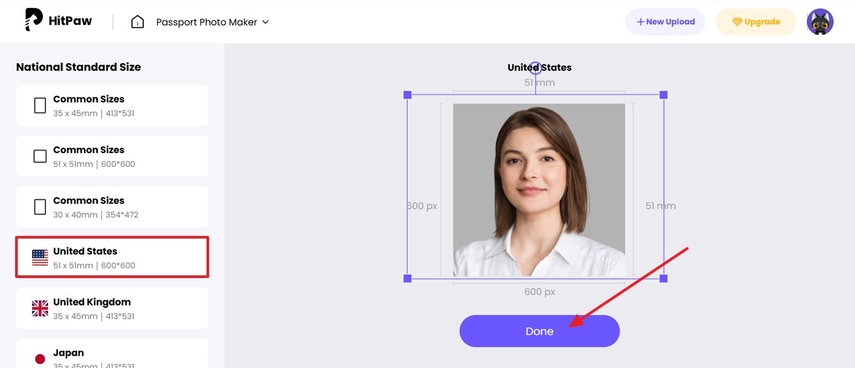Click the 51 mm label above the photo
This screenshot has width=855, height=368.
539,83
